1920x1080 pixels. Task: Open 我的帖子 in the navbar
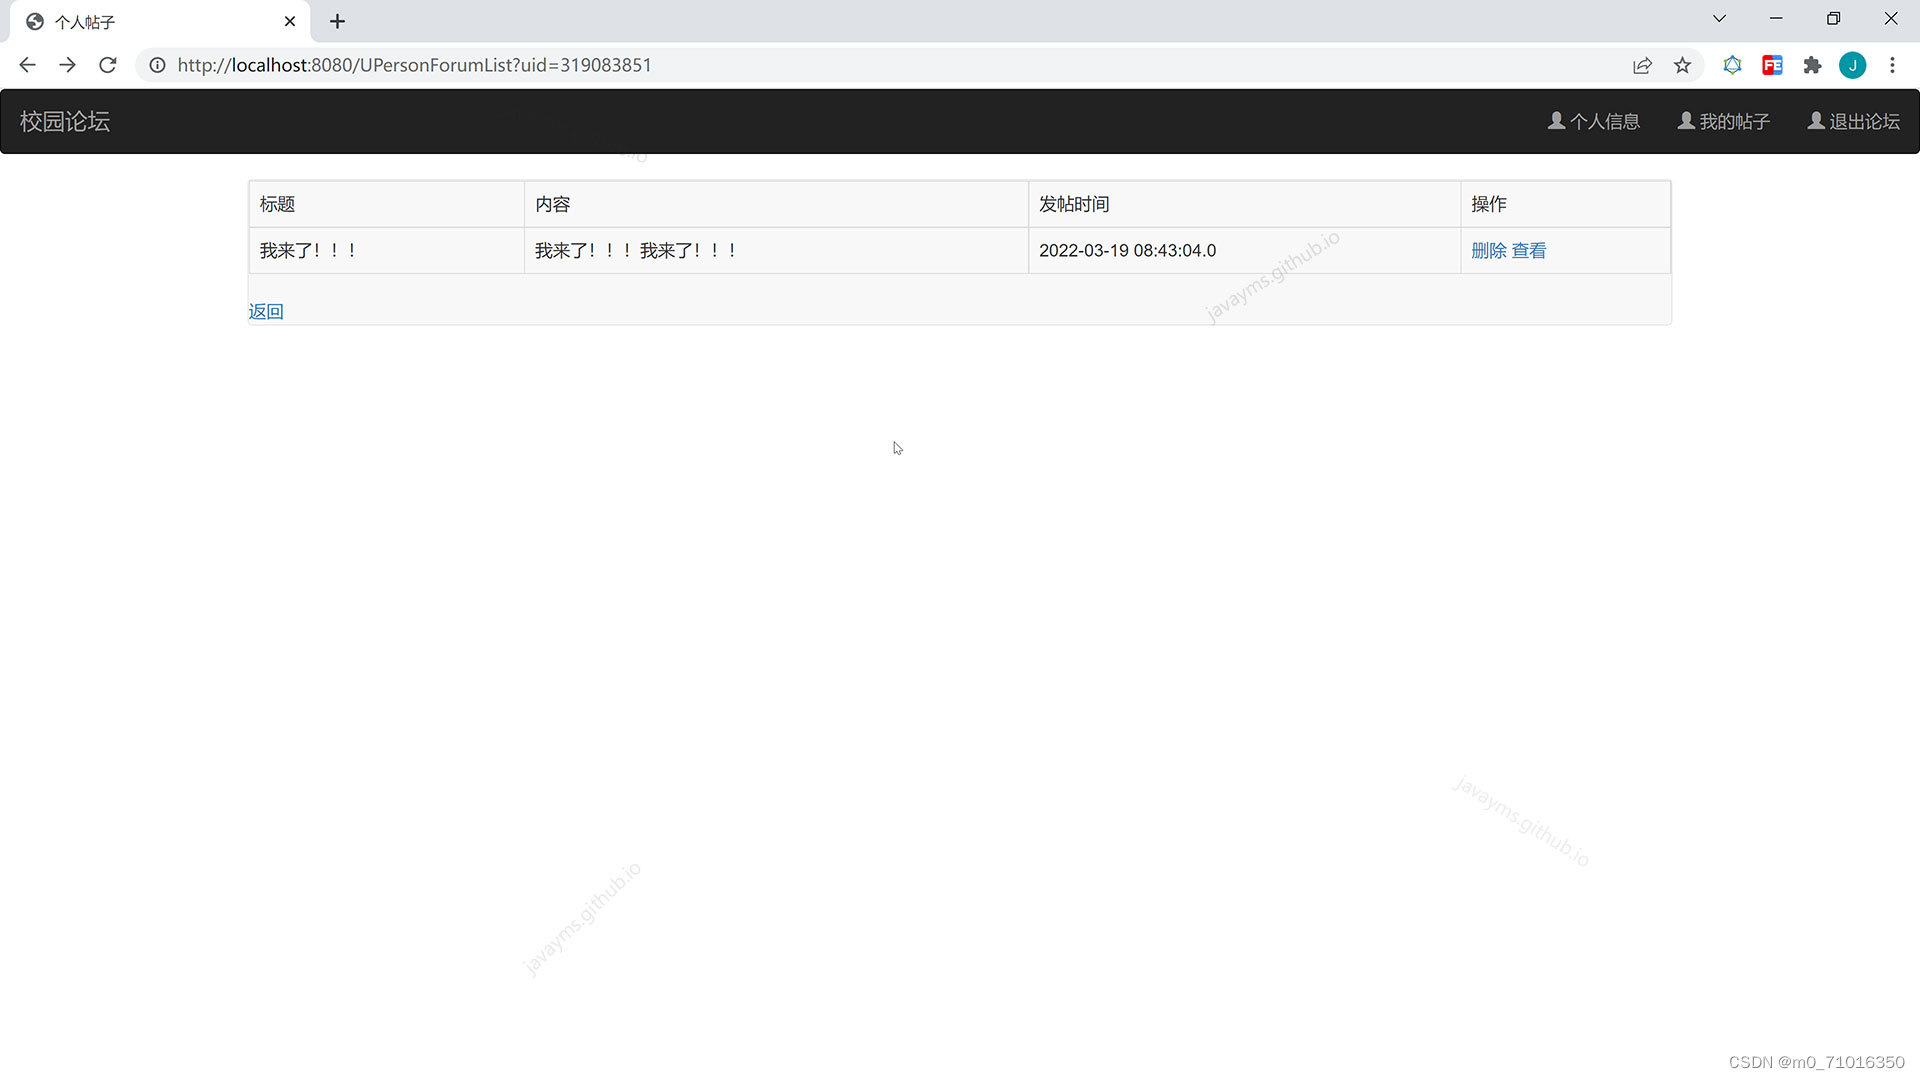[1724, 121]
